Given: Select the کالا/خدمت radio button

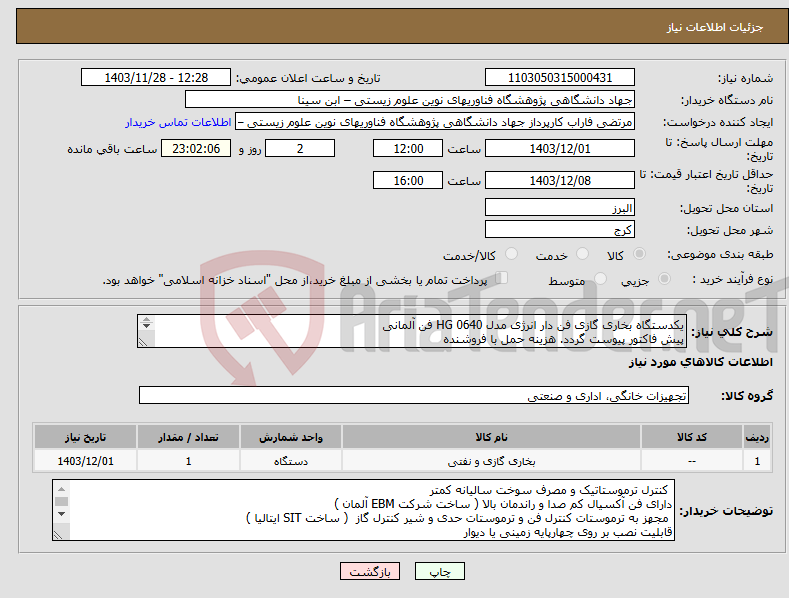Looking at the screenshot, I should pos(511,254).
